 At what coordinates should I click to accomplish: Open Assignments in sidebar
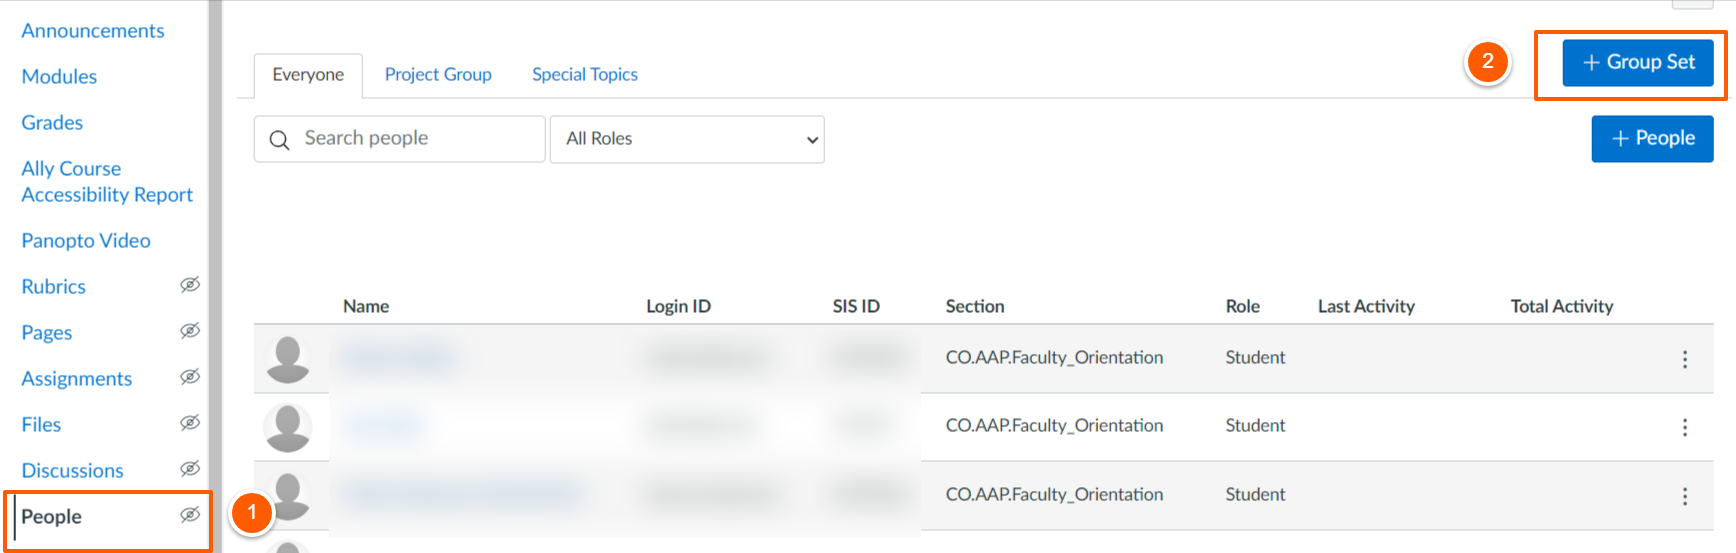pos(77,379)
